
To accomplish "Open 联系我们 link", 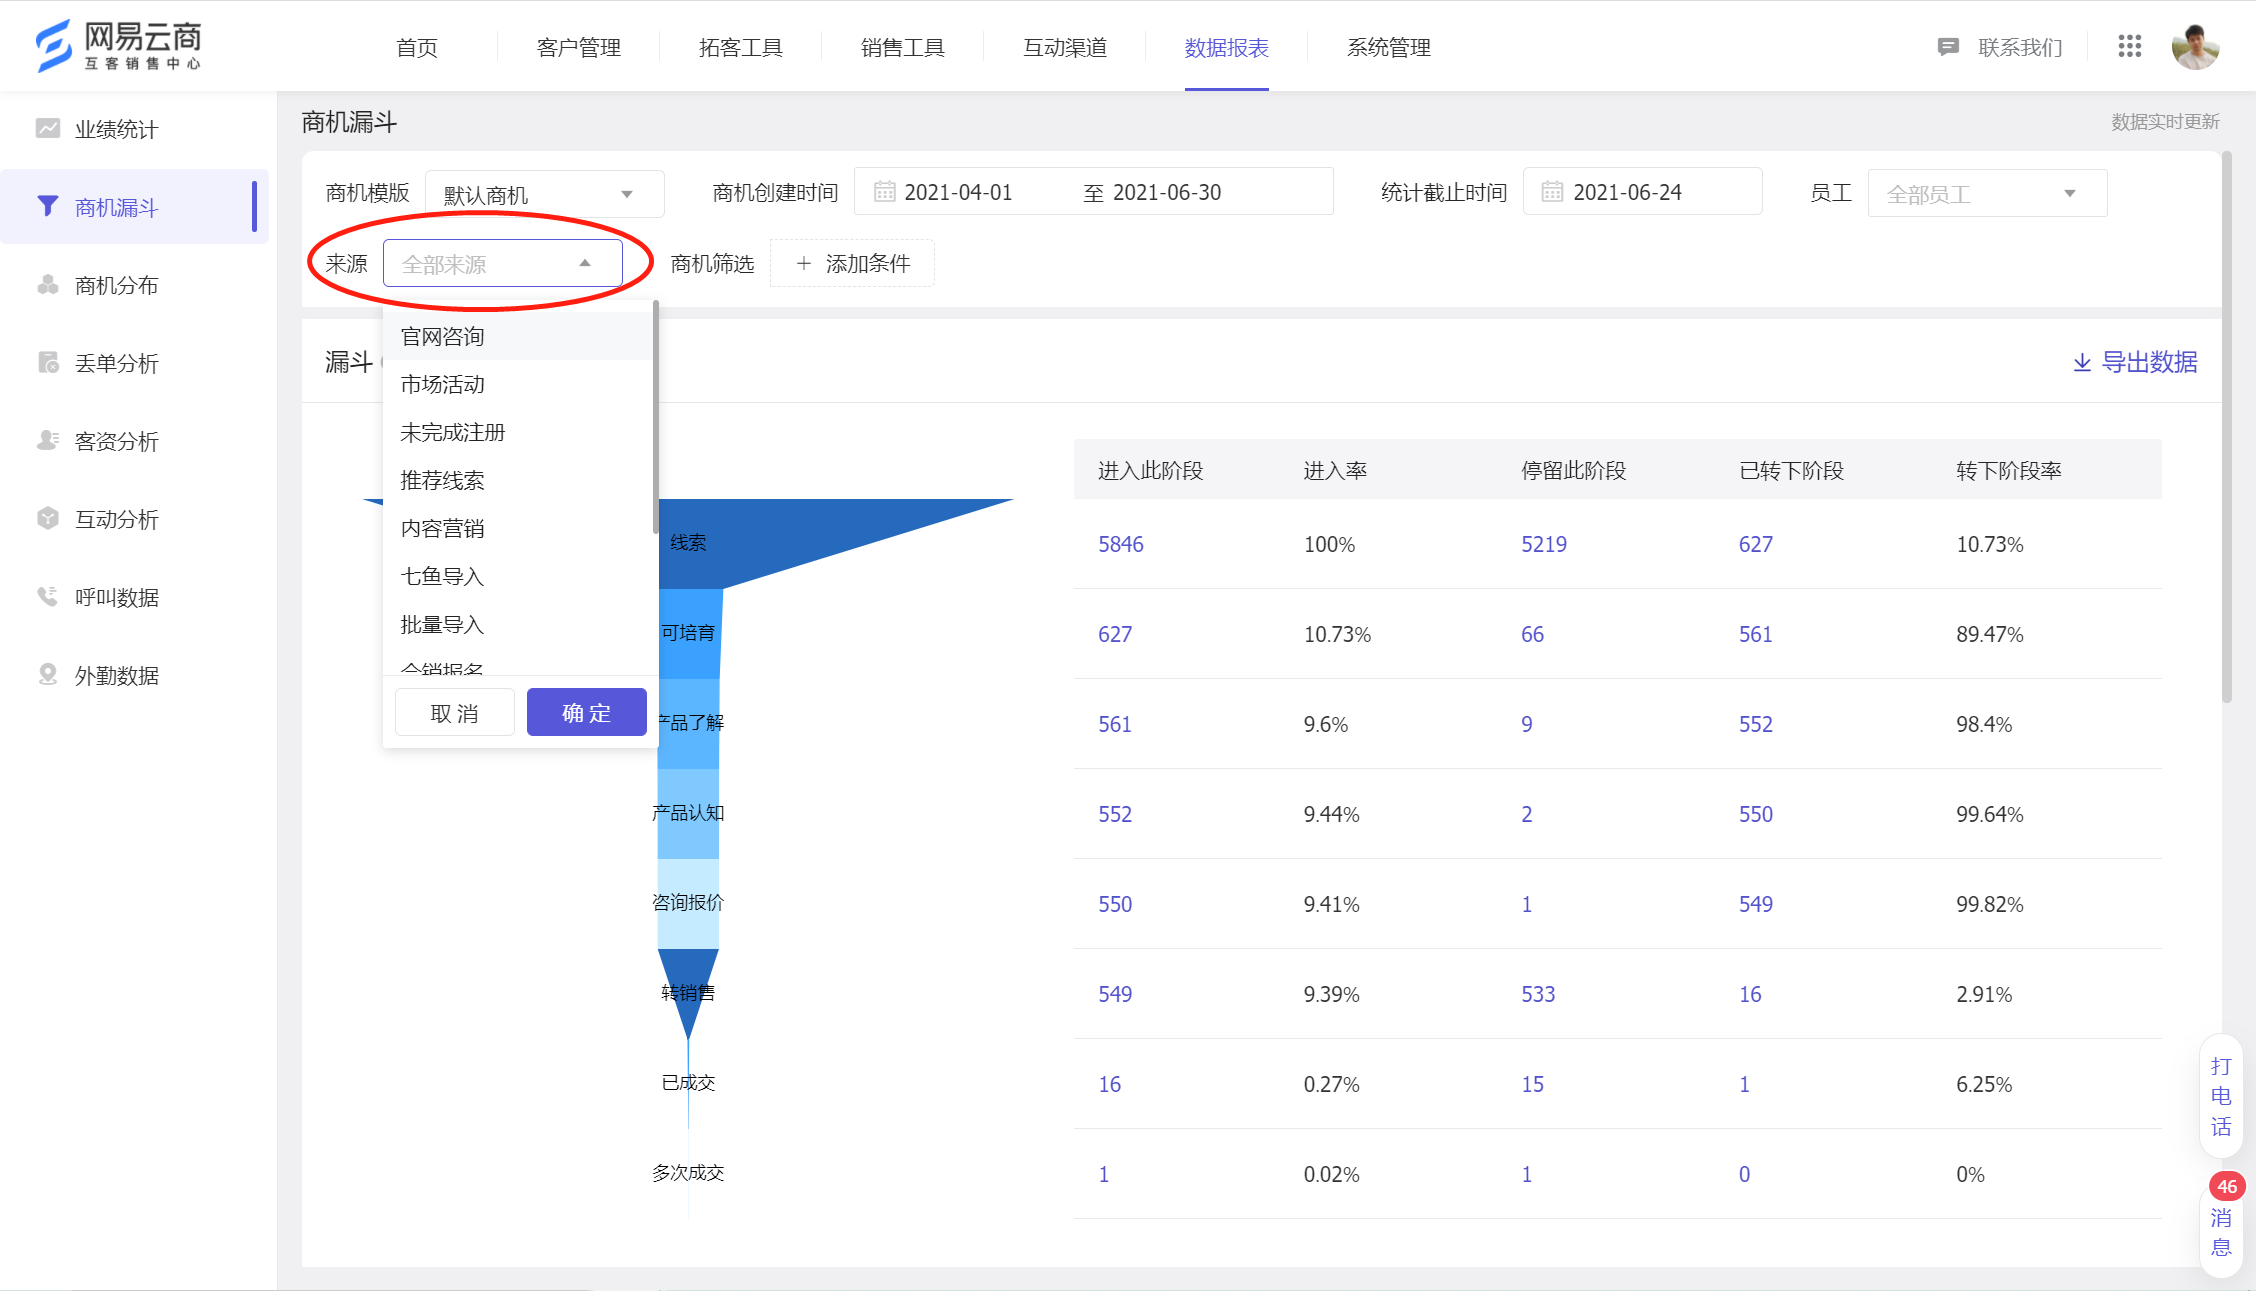I will click(2020, 47).
